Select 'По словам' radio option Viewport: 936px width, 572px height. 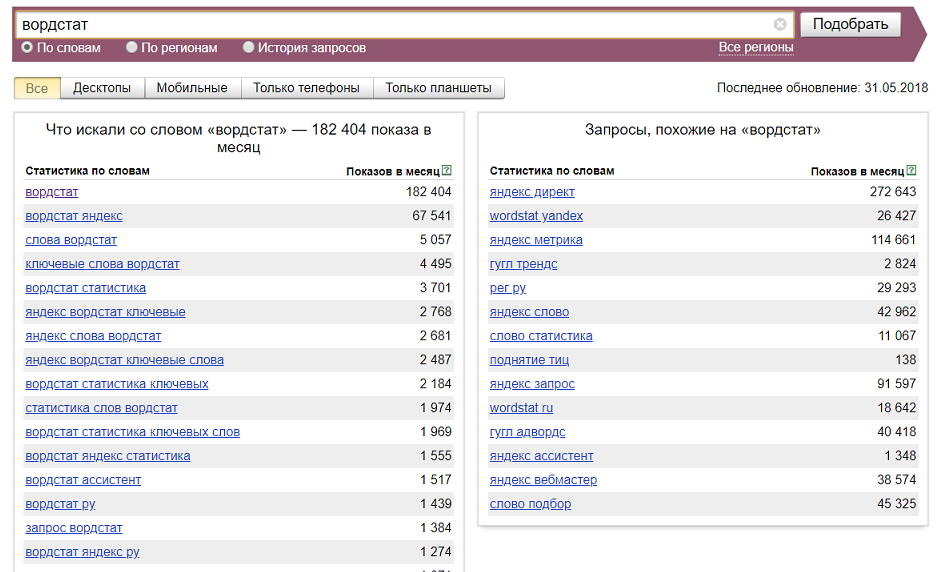coord(27,47)
